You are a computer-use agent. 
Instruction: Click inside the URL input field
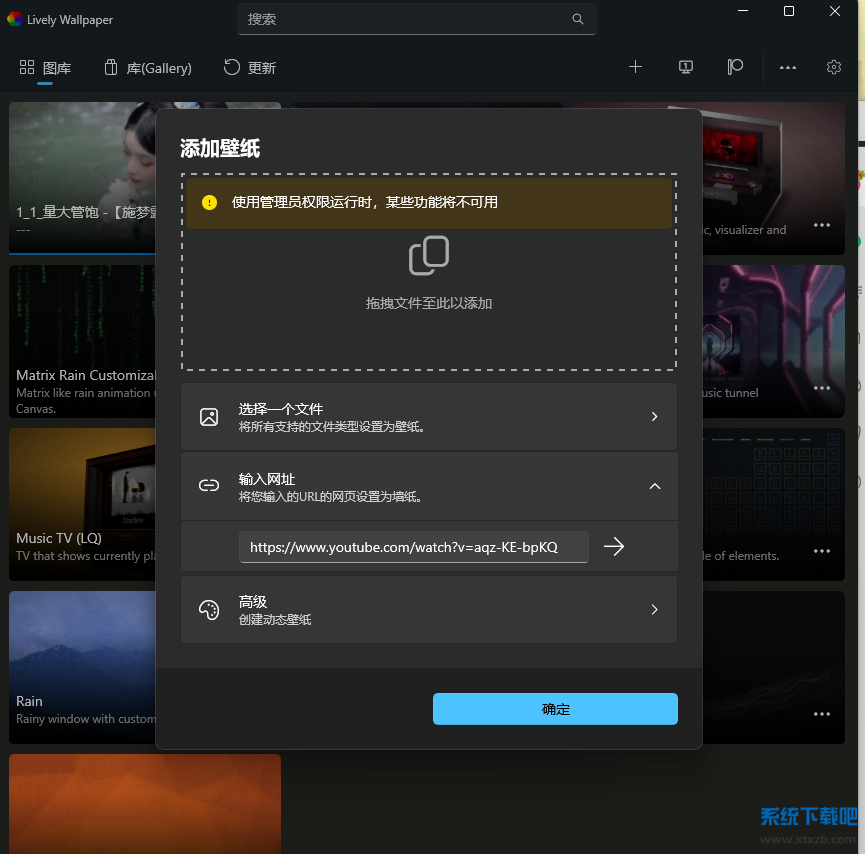tap(413, 546)
